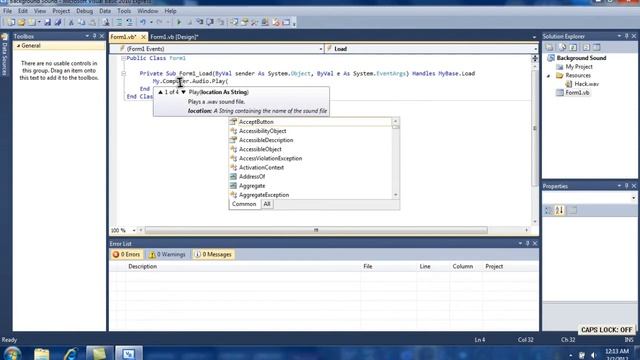Click the Properties Window toolbar icon
The image size is (640, 360).
244,22
